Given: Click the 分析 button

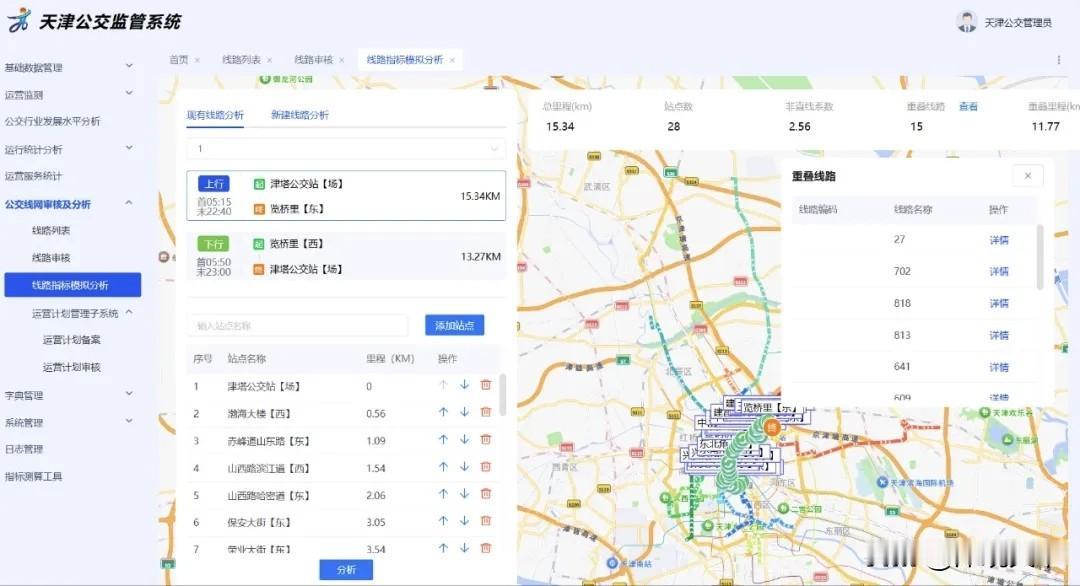Looking at the screenshot, I should (346, 569).
